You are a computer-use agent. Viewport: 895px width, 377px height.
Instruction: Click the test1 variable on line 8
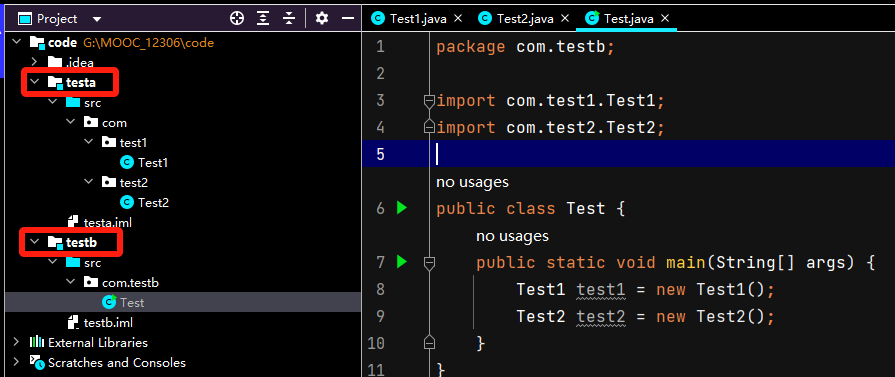[601, 290]
